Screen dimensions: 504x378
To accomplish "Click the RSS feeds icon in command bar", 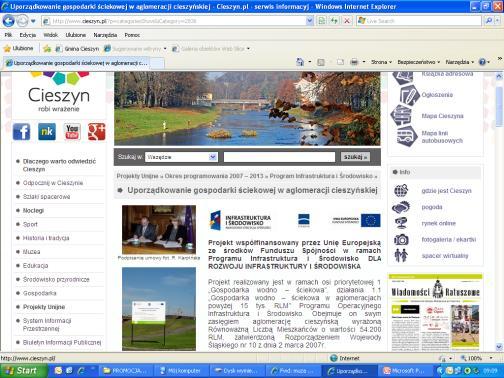I will (321, 62).
